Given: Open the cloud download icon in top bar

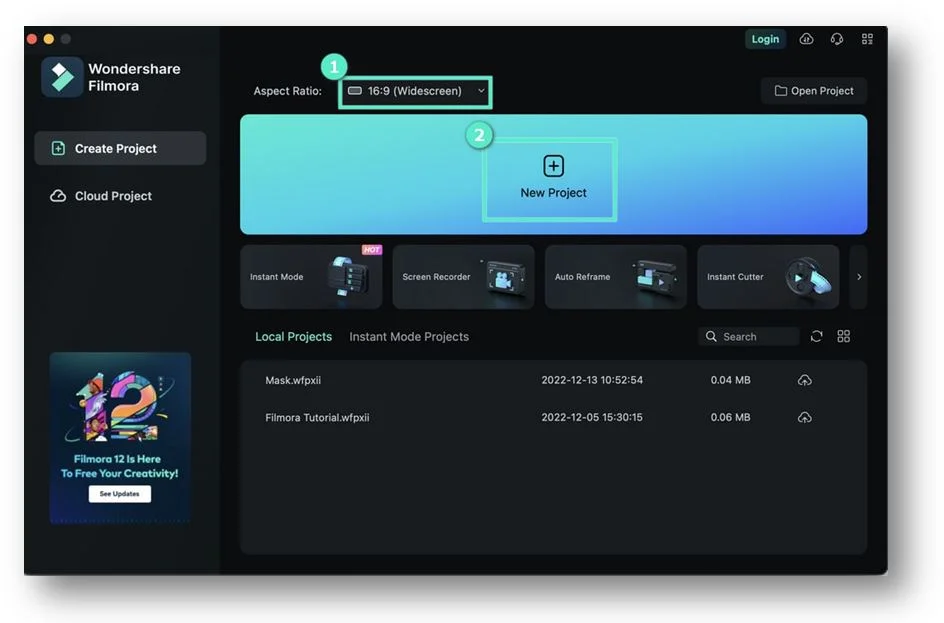Looking at the screenshot, I should (806, 39).
